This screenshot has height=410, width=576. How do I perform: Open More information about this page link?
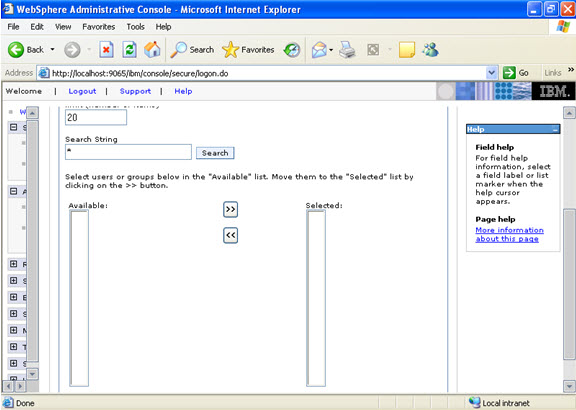click(x=509, y=234)
